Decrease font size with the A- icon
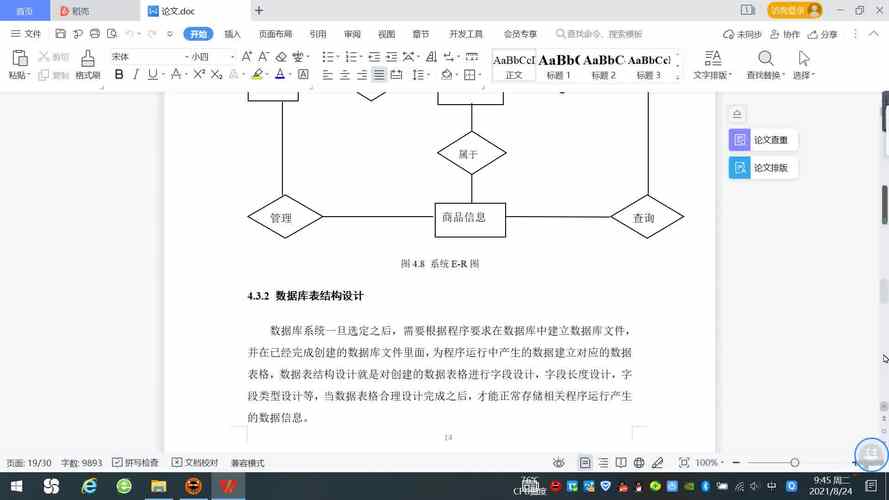Viewport: 889px width, 500px height. tap(264, 57)
